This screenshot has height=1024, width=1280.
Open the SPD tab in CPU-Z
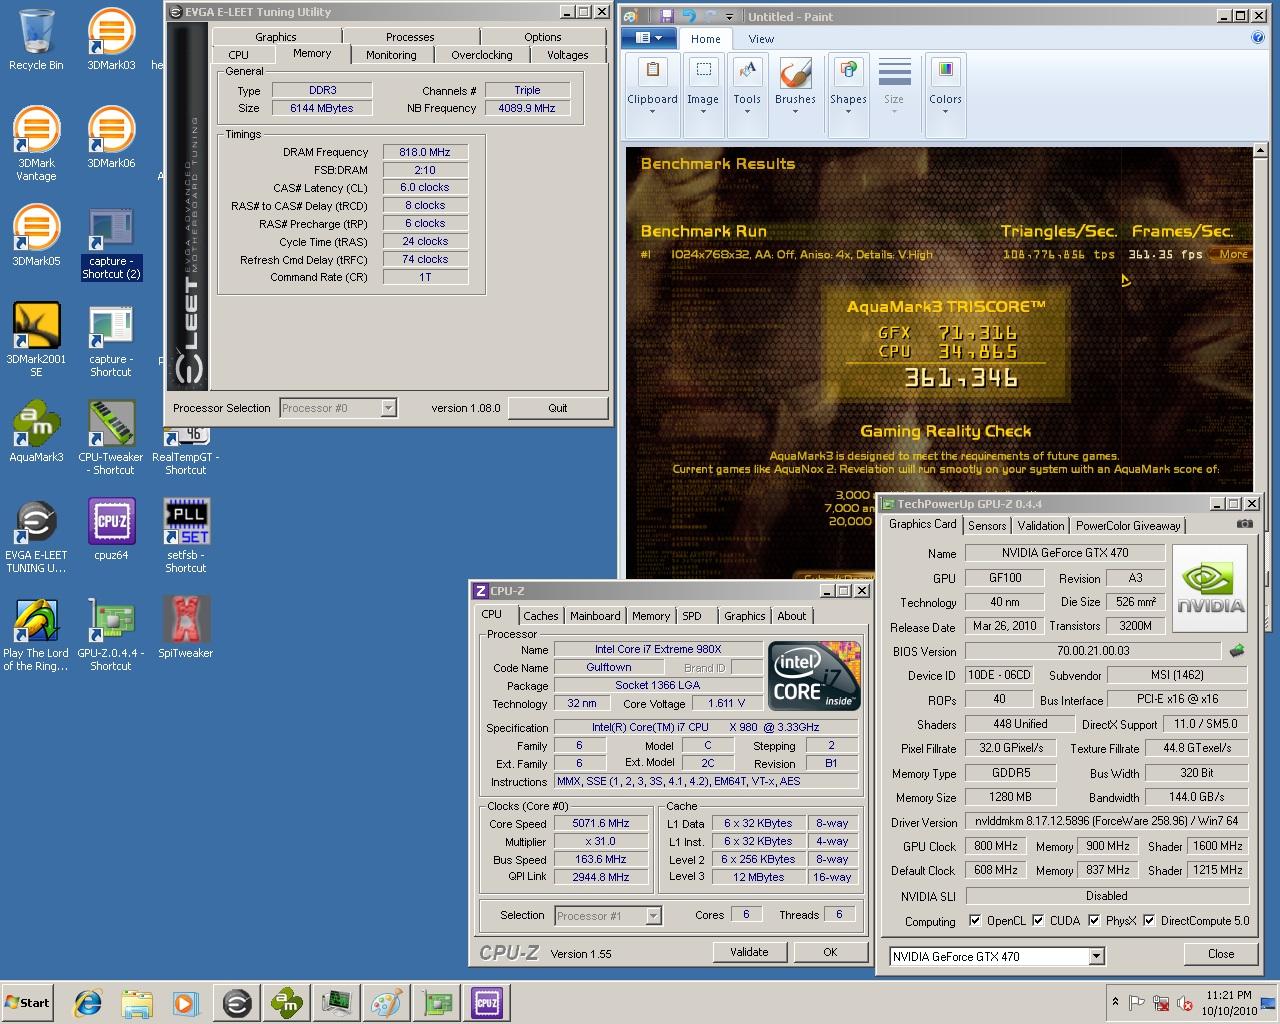click(x=692, y=616)
